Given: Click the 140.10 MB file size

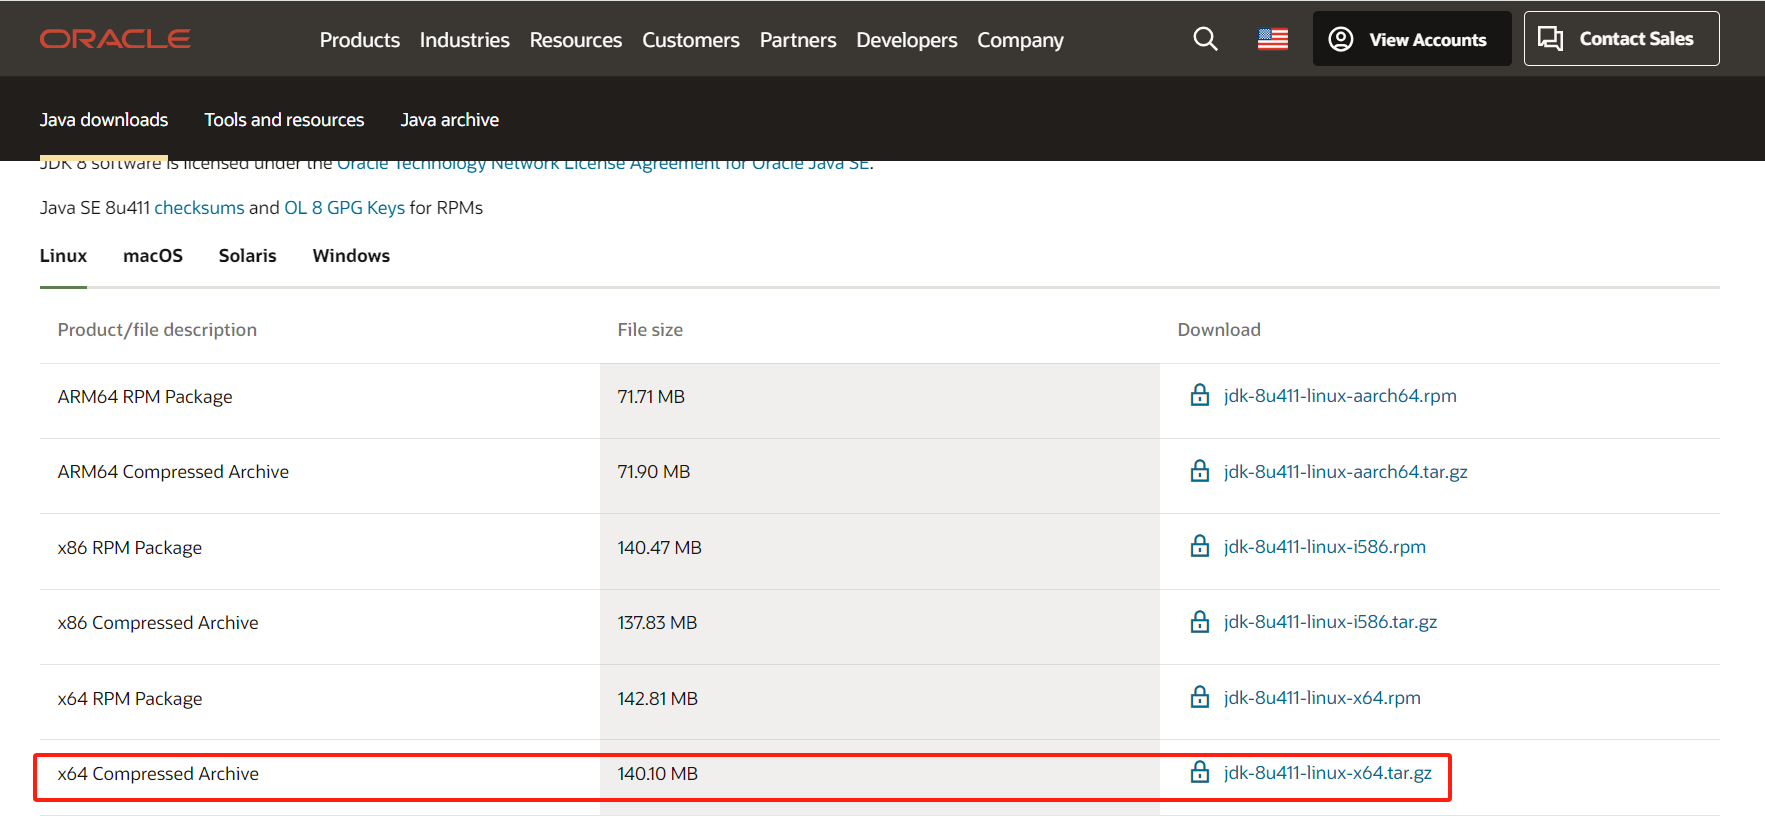Looking at the screenshot, I should [x=658, y=774].
